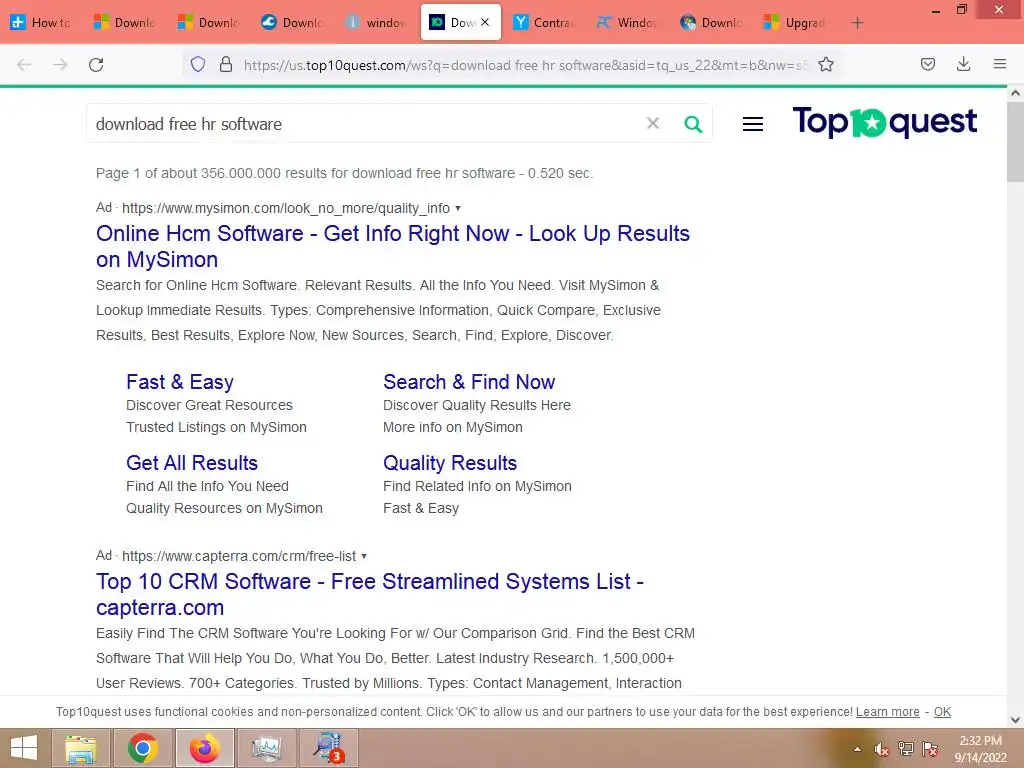Click the page vertical scrollbar thumb
Screen dimensions: 1024x768
point(1015,142)
